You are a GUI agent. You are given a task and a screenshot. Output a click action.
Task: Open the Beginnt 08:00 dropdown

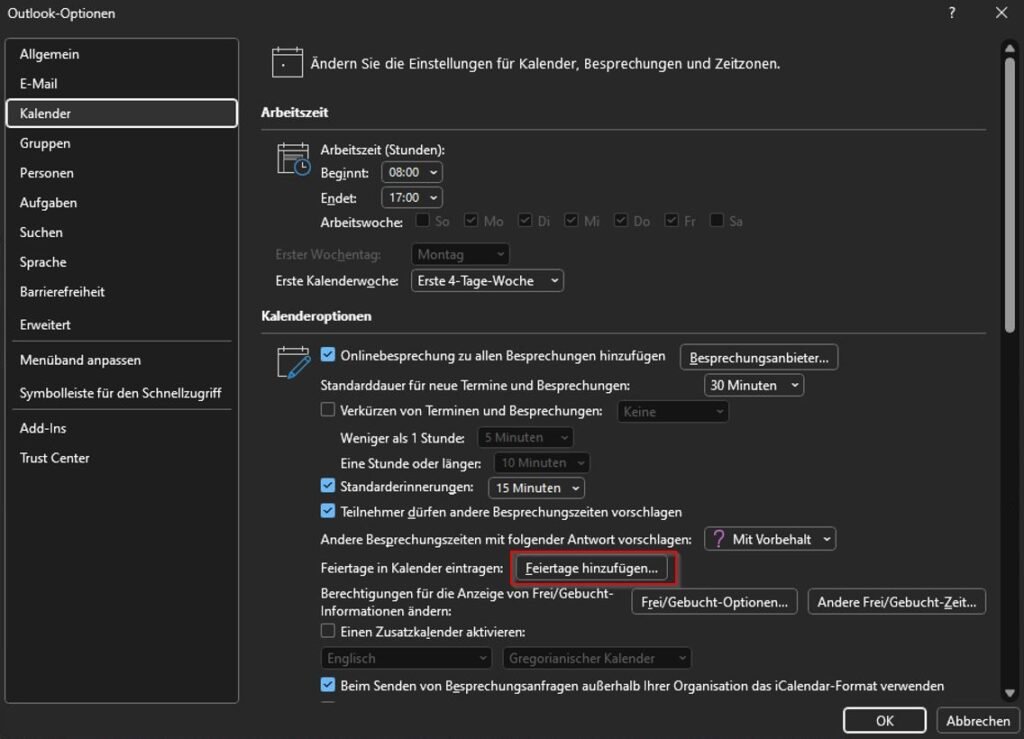412,172
